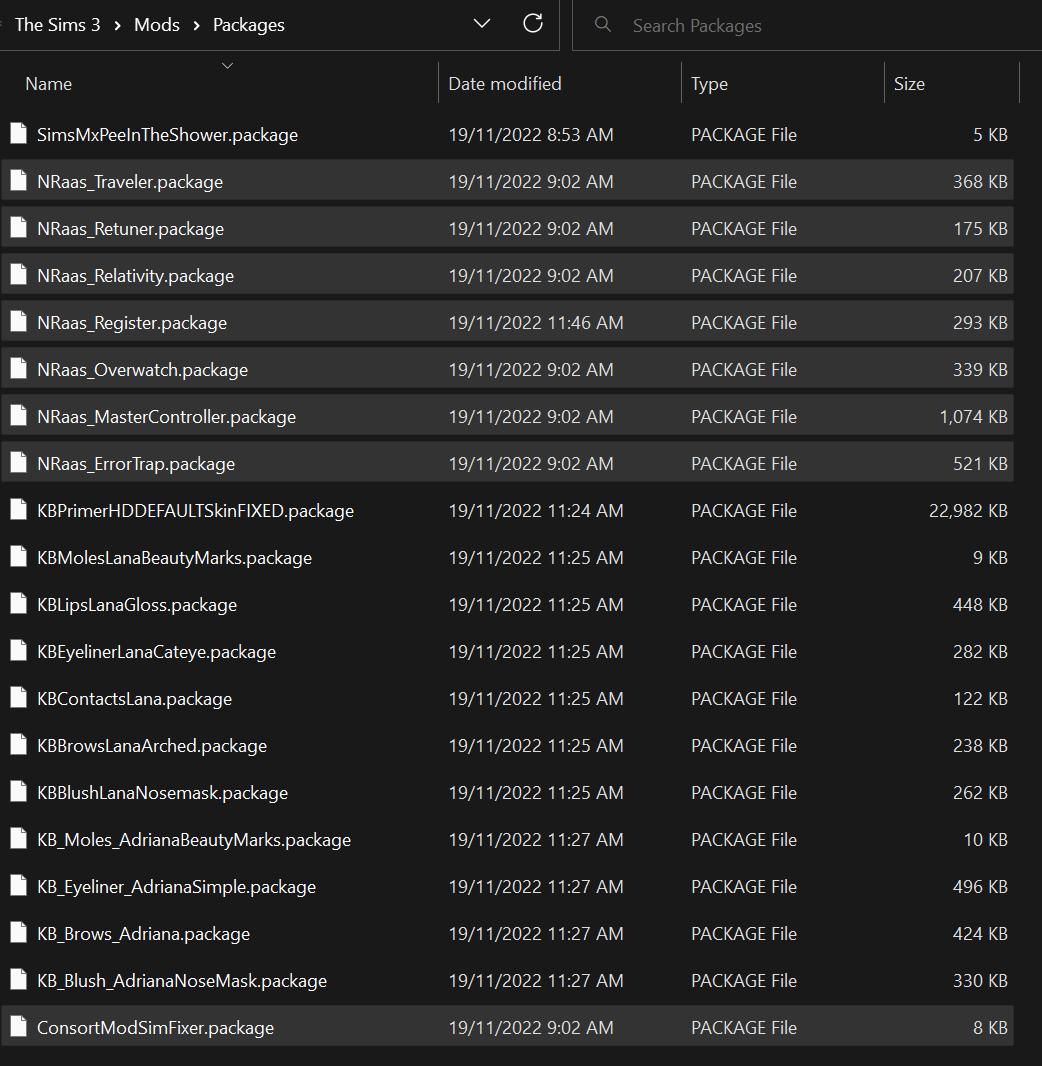Click the KB_Blush_AdrianaNoseMask.package file icon
1042x1066 pixels.
coord(18,979)
